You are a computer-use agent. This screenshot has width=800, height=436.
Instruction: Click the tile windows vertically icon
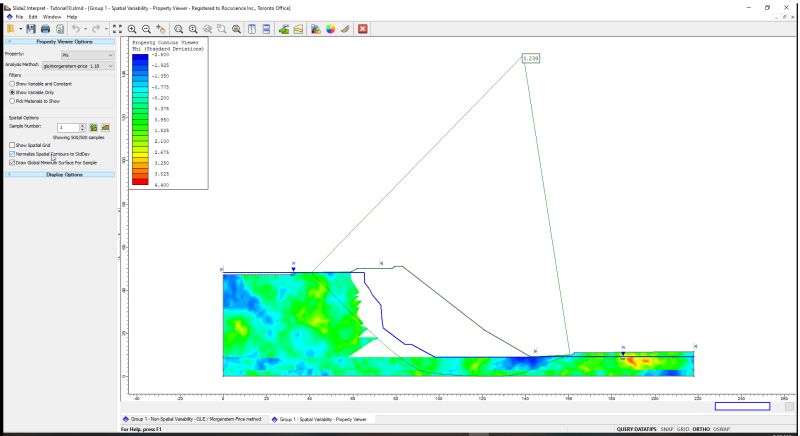(252, 29)
